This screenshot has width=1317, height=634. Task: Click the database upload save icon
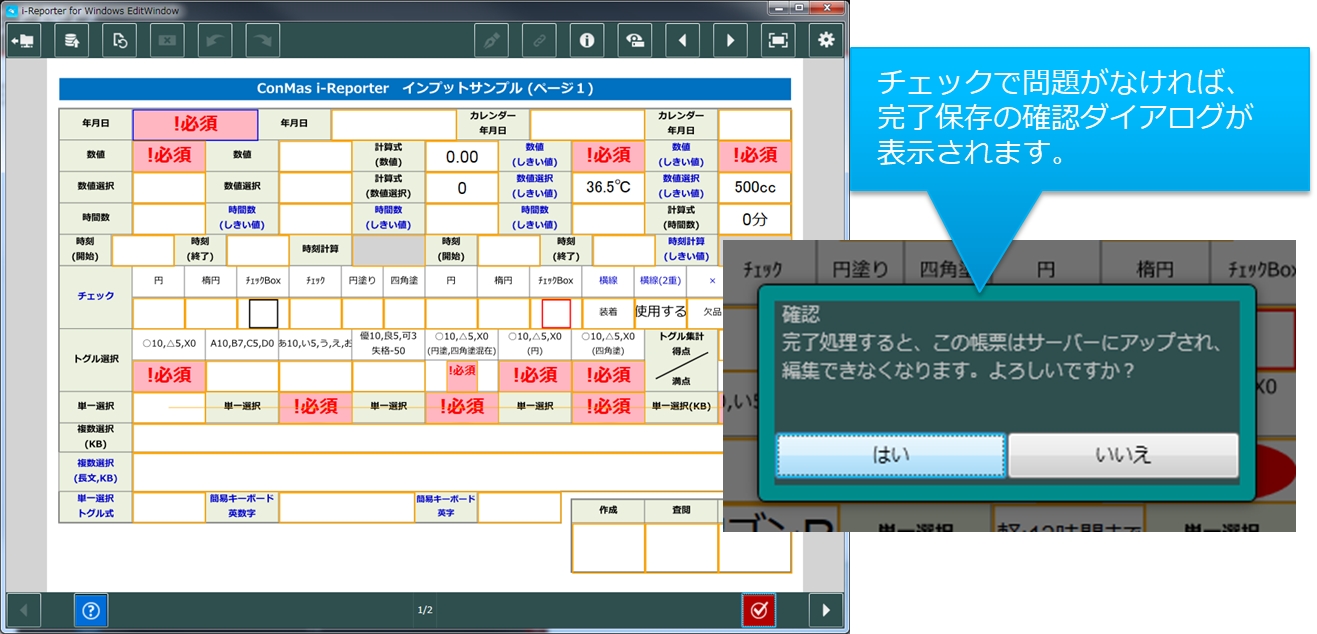click(x=72, y=40)
